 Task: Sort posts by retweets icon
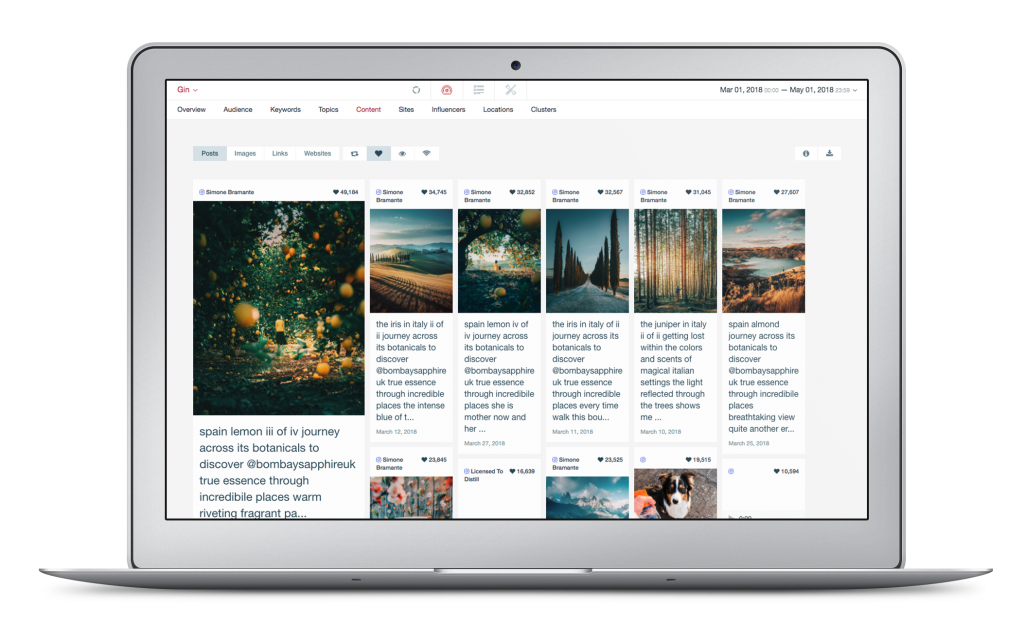tap(354, 154)
